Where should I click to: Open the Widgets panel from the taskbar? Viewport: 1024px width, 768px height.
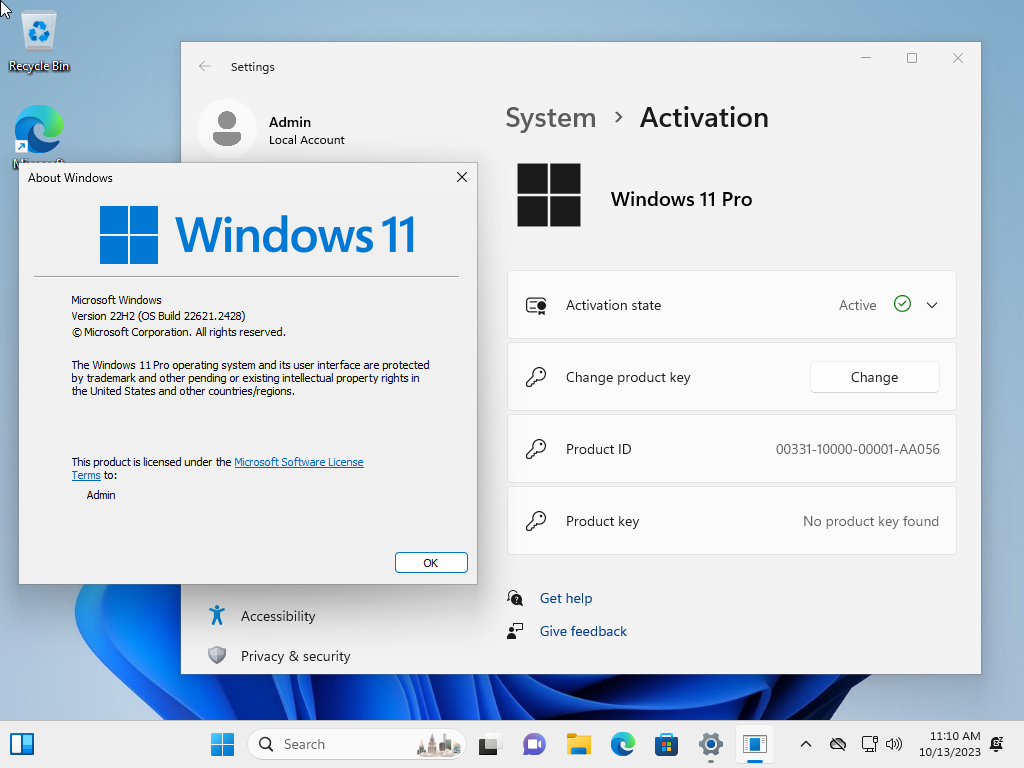click(x=22, y=744)
